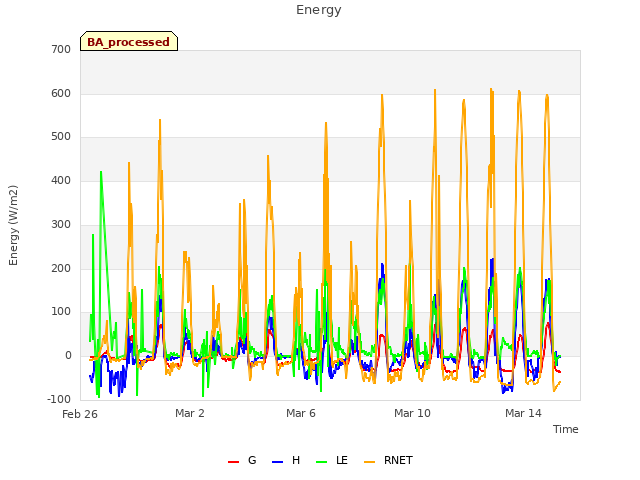Click the 600 y-axis tick label

click(x=61, y=93)
